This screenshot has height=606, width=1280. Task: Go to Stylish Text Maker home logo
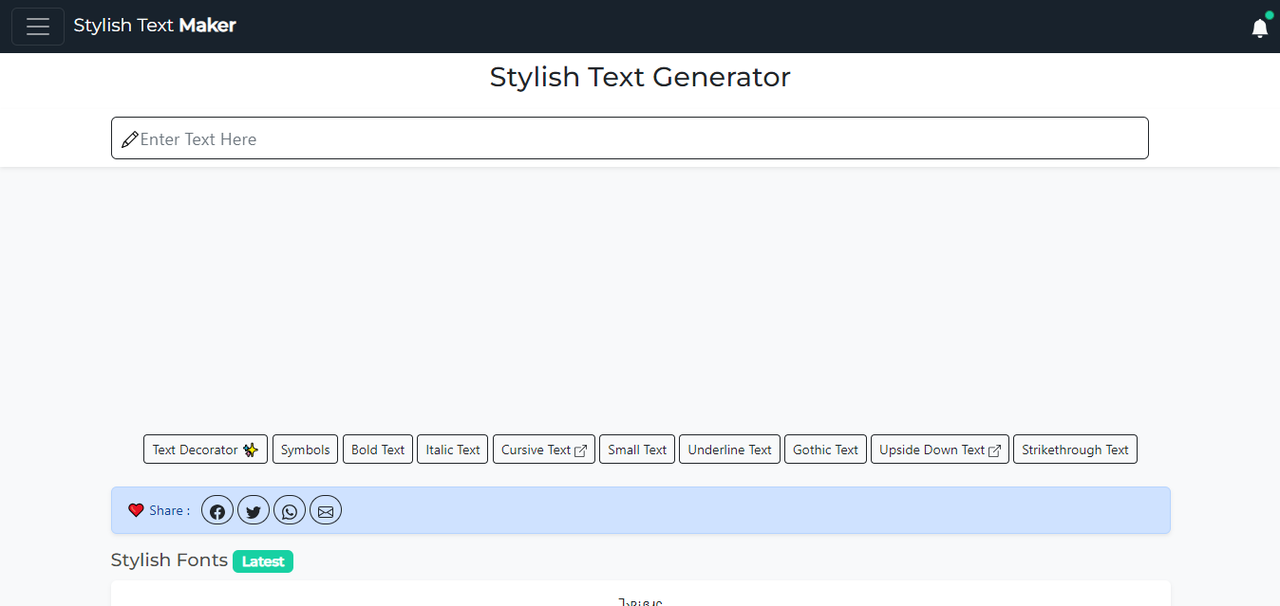click(x=155, y=26)
